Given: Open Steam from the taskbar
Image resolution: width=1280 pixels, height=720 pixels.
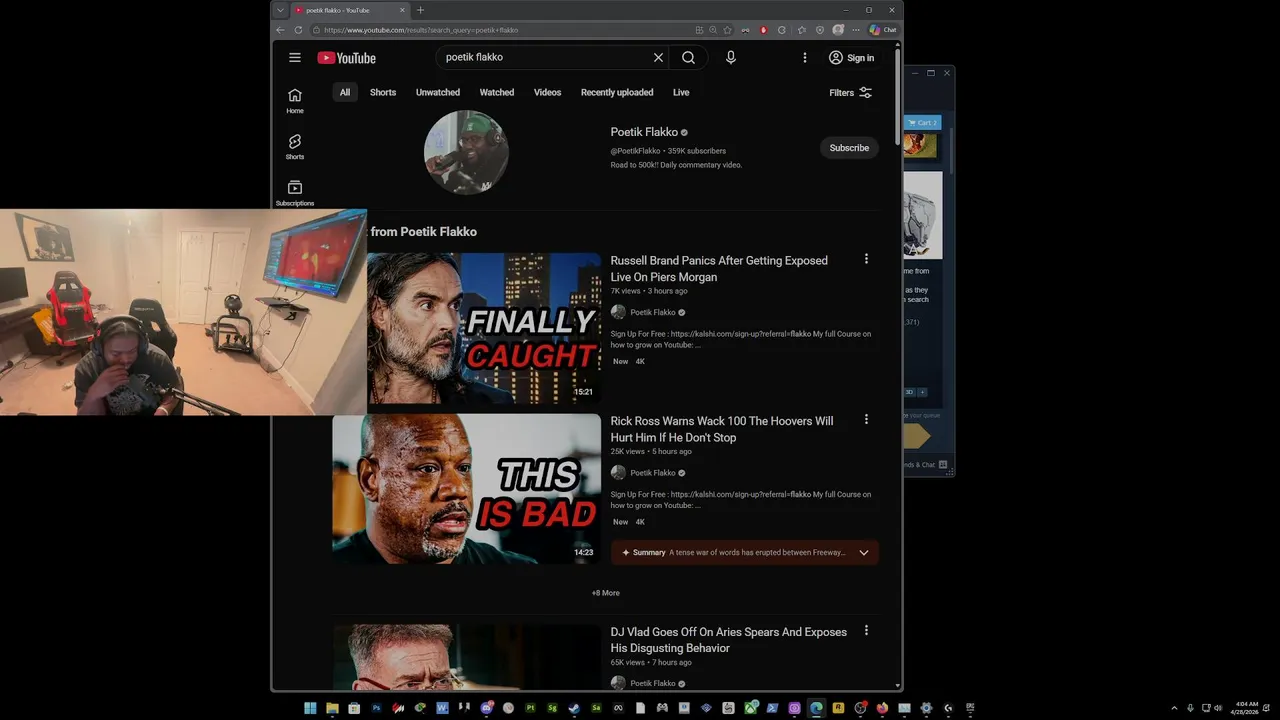Looking at the screenshot, I should (574, 708).
